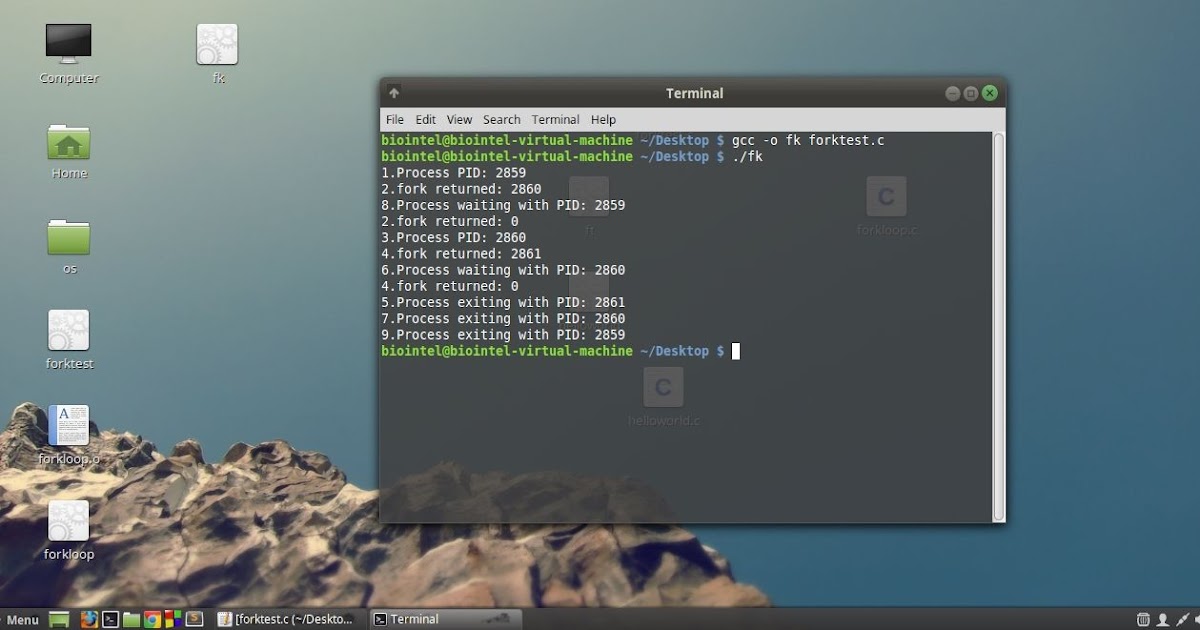Open the Computer icon
This screenshot has width=1200, height=630.
(67, 40)
